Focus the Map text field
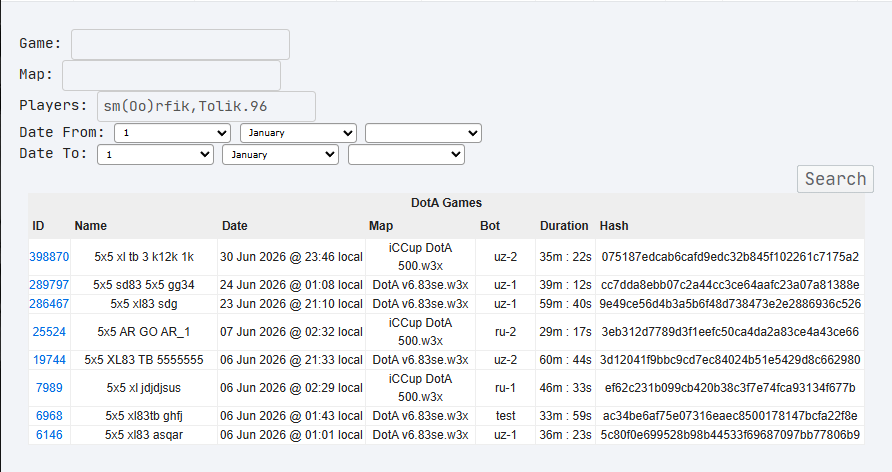Image resolution: width=892 pixels, height=472 pixels. [171, 75]
